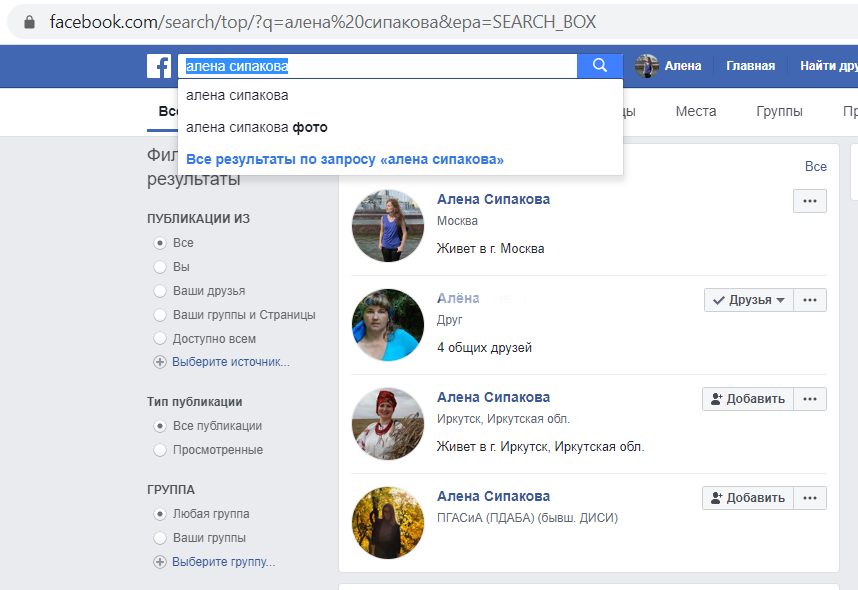Select the Вы radio button

click(x=160, y=267)
